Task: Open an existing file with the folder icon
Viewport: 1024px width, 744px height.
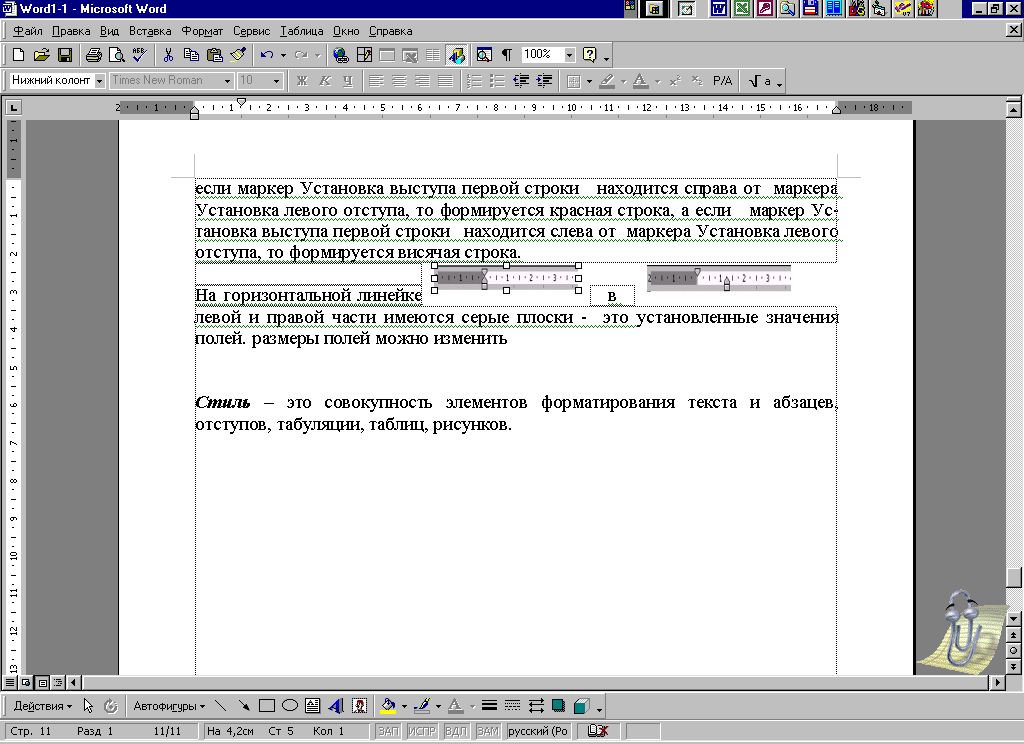Action: coord(41,55)
